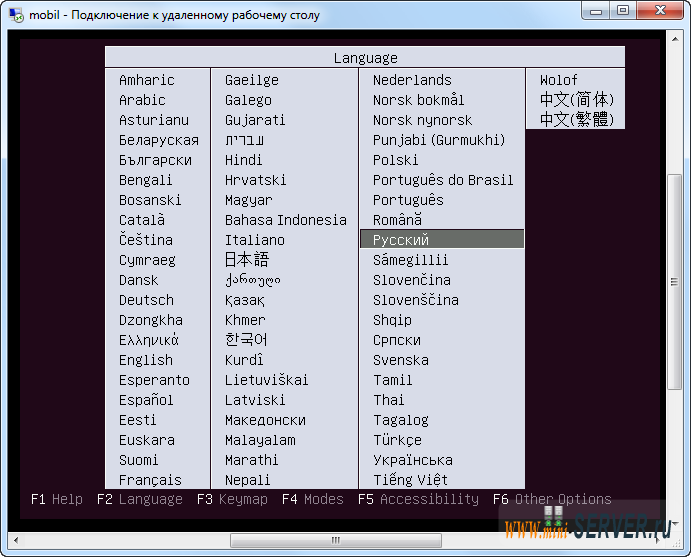Image resolution: width=691 pixels, height=557 pixels.
Task: Select Asturianu from language list
Action: [154, 120]
